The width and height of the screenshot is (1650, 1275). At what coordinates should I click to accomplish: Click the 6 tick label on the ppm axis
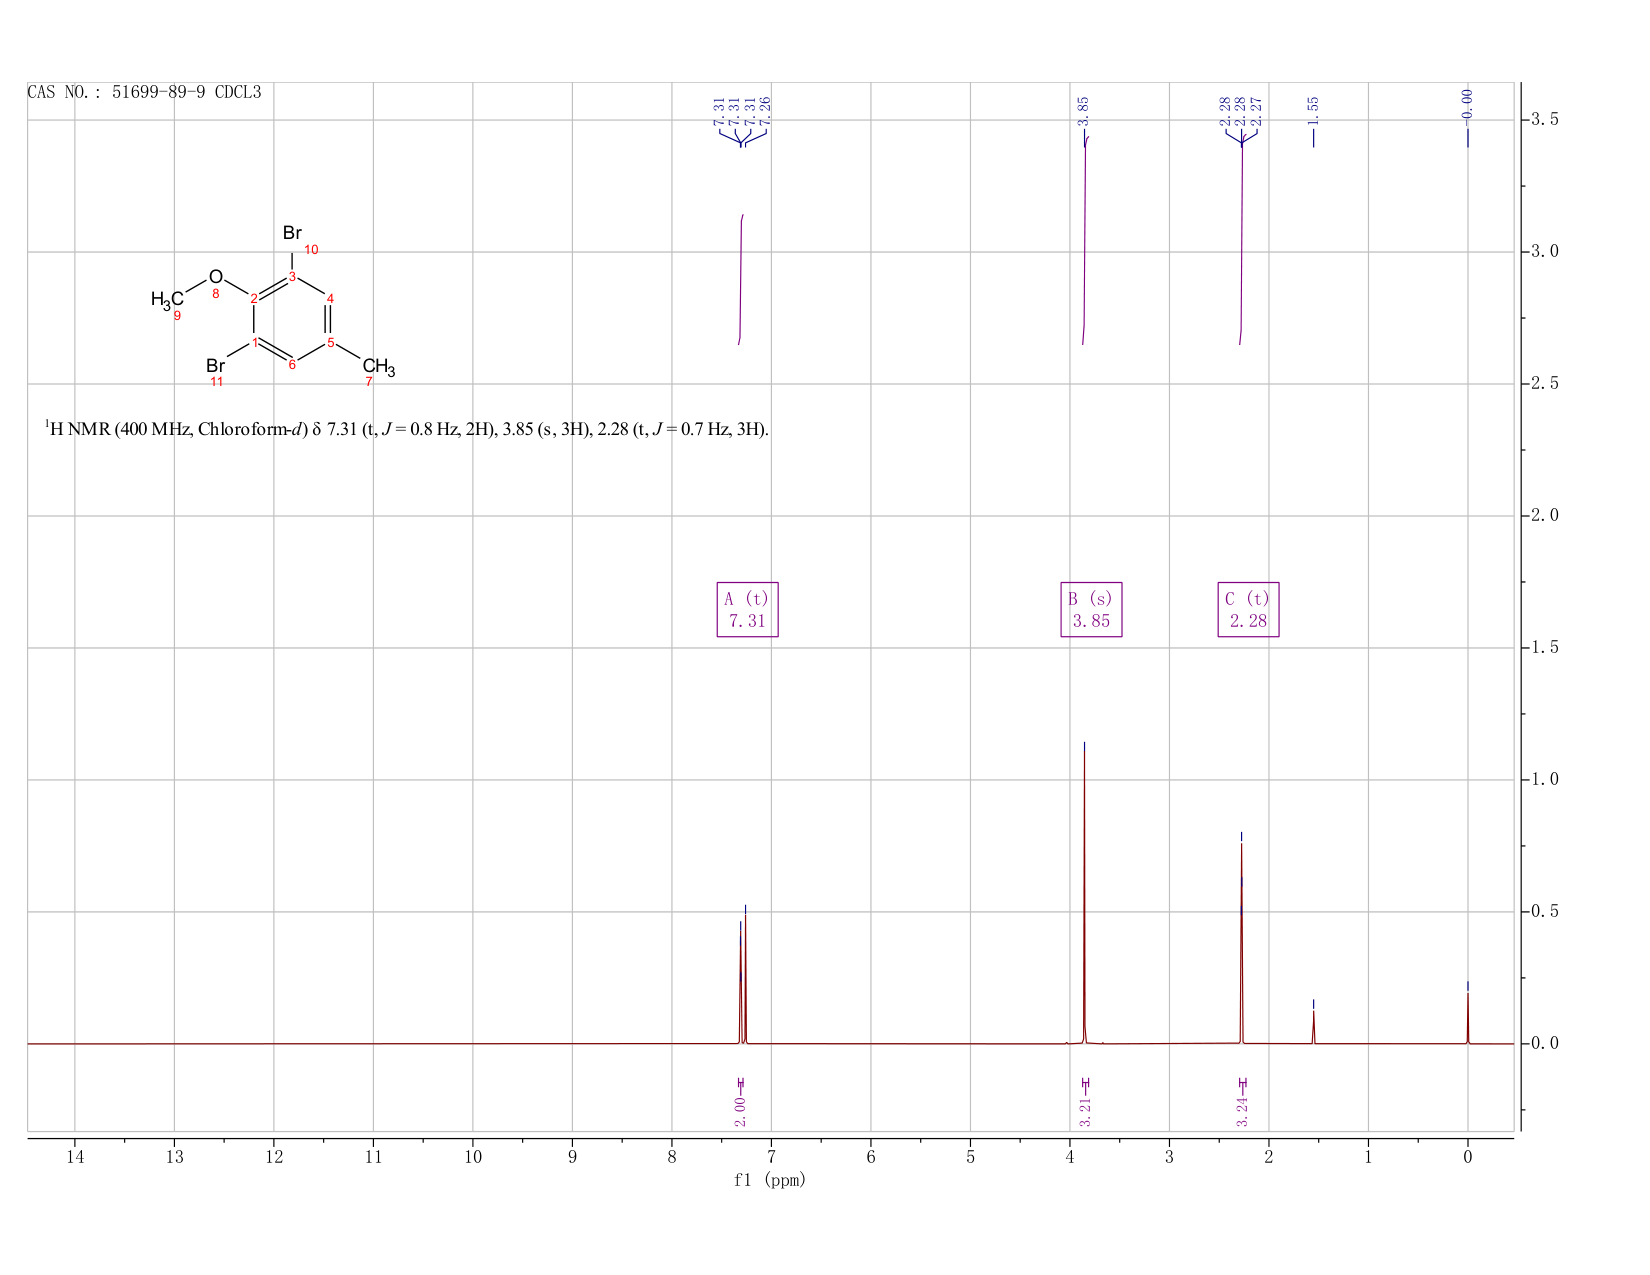[871, 1157]
